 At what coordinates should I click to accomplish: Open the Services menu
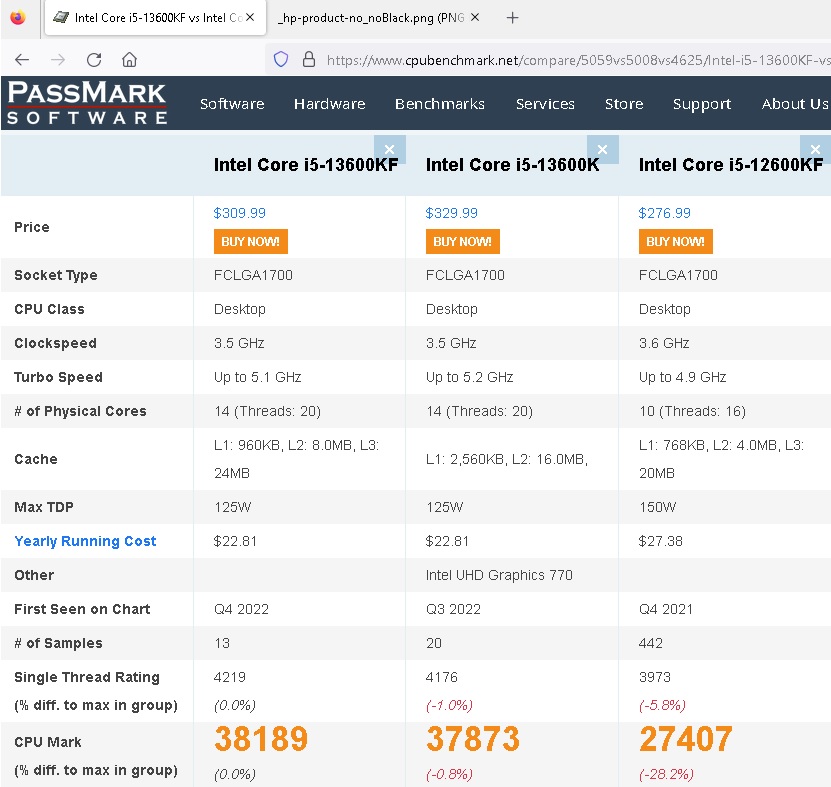545,104
